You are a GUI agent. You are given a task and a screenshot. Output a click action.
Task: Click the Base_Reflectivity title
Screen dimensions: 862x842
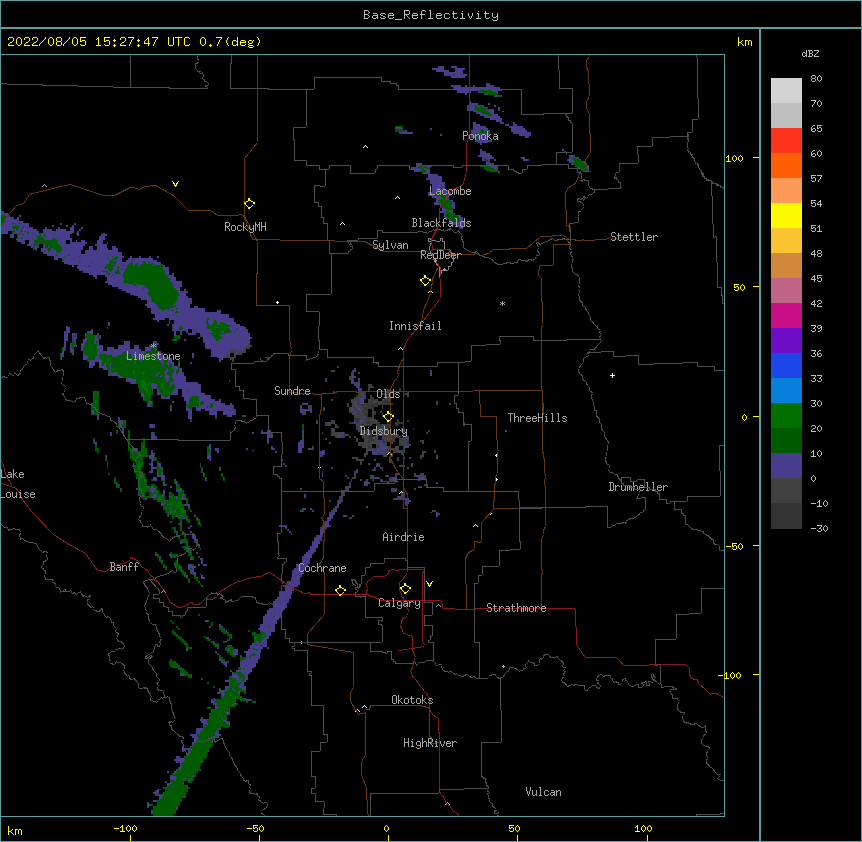click(x=431, y=15)
